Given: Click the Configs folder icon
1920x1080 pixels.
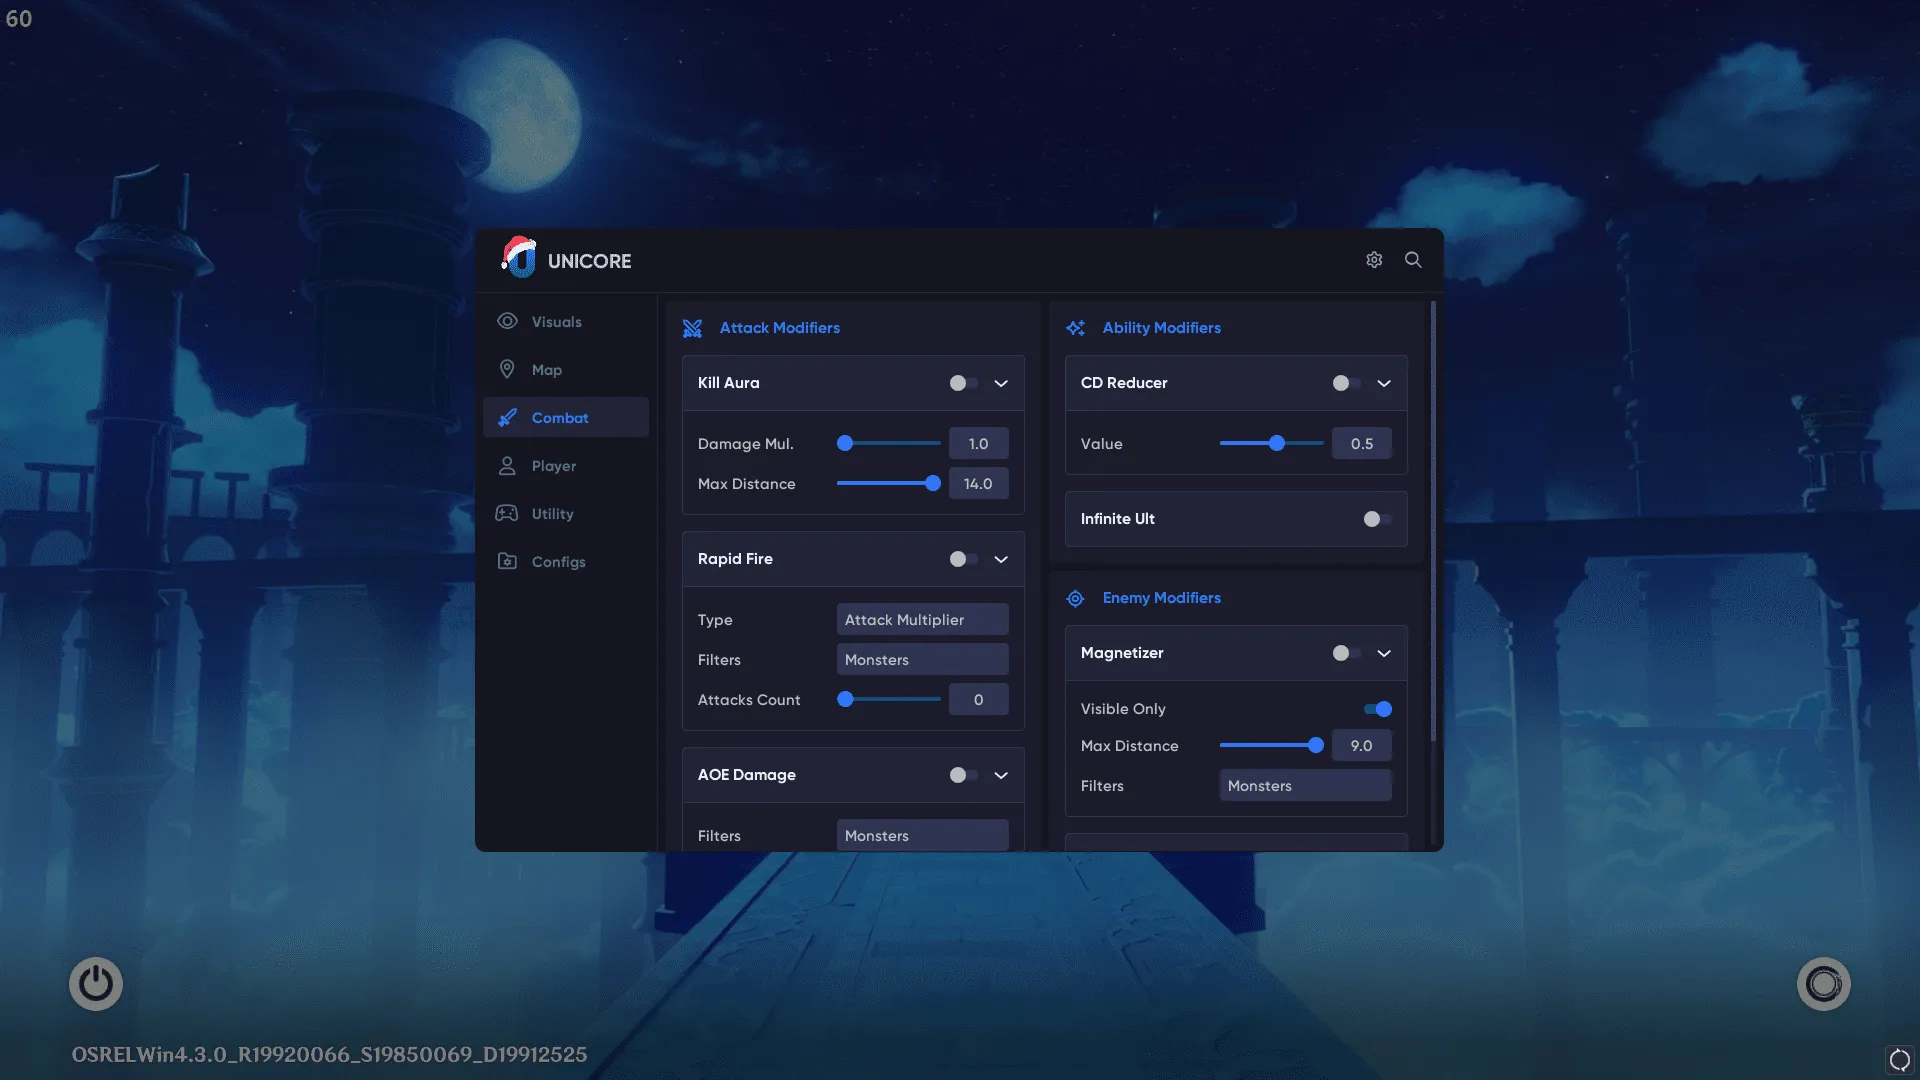Looking at the screenshot, I should tap(507, 561).
